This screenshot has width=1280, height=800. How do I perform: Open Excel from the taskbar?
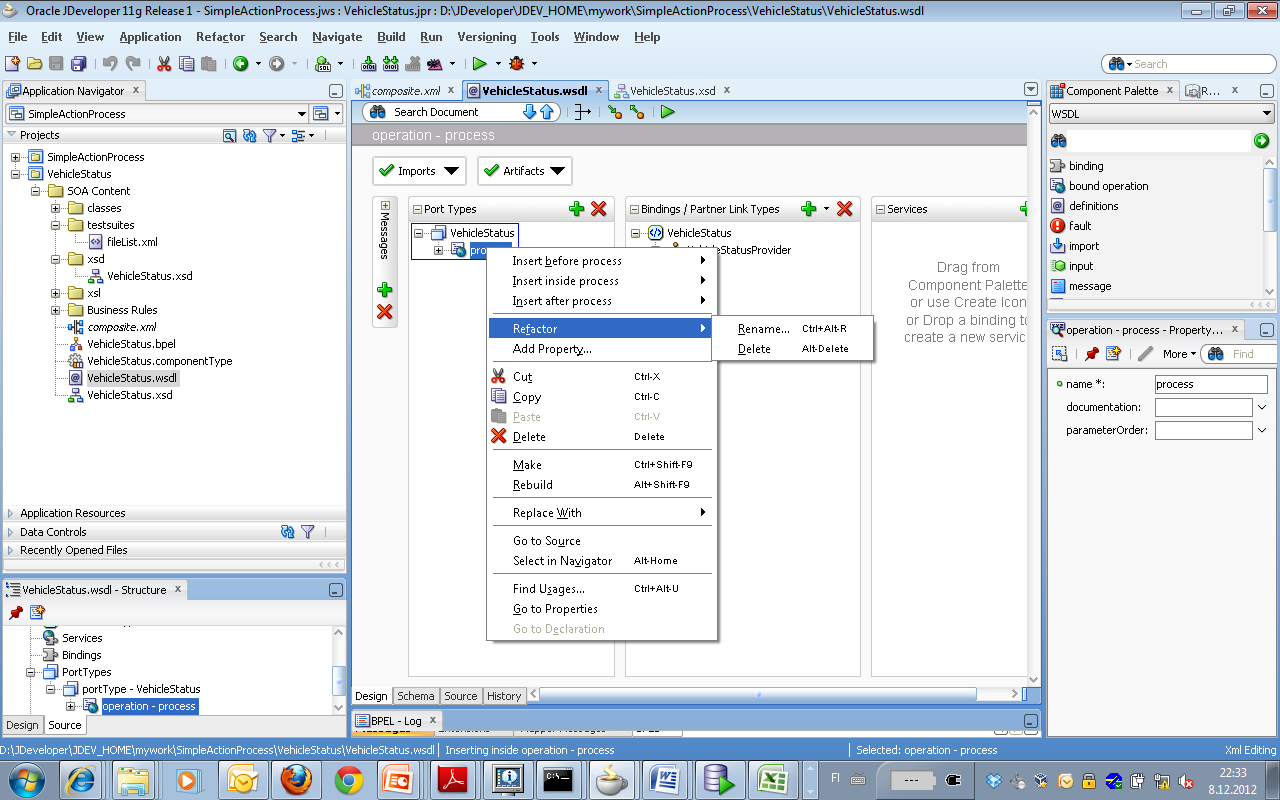click(770, 778)
